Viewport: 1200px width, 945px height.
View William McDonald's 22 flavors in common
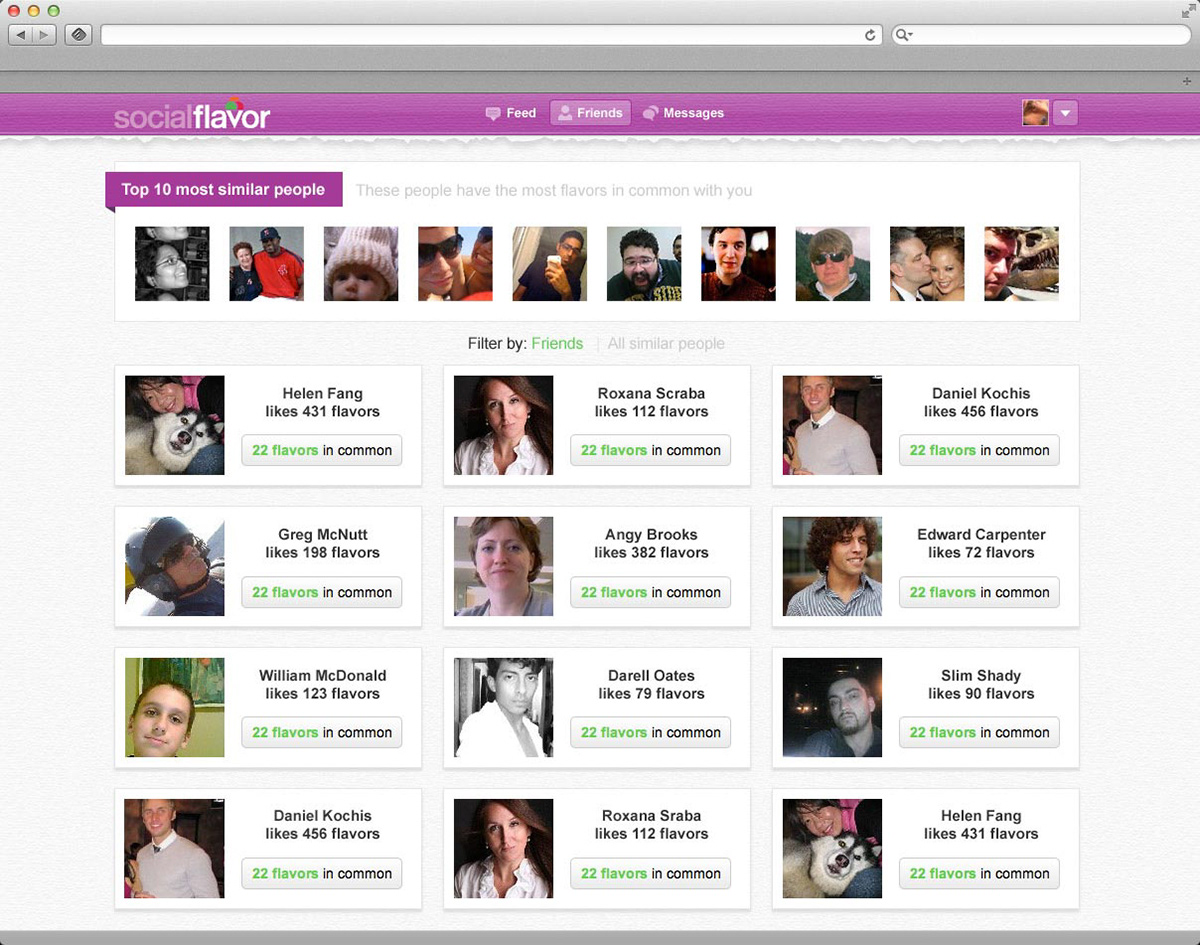[322, 732]
